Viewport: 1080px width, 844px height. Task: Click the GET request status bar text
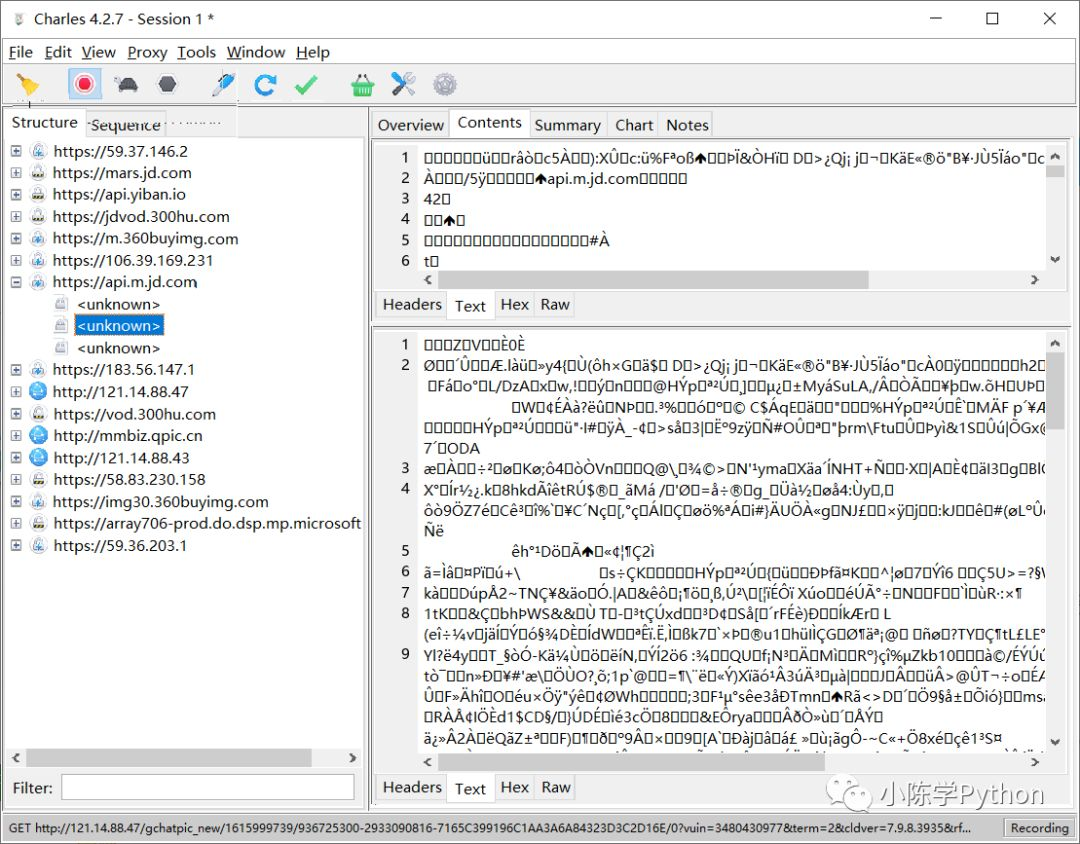490,827
